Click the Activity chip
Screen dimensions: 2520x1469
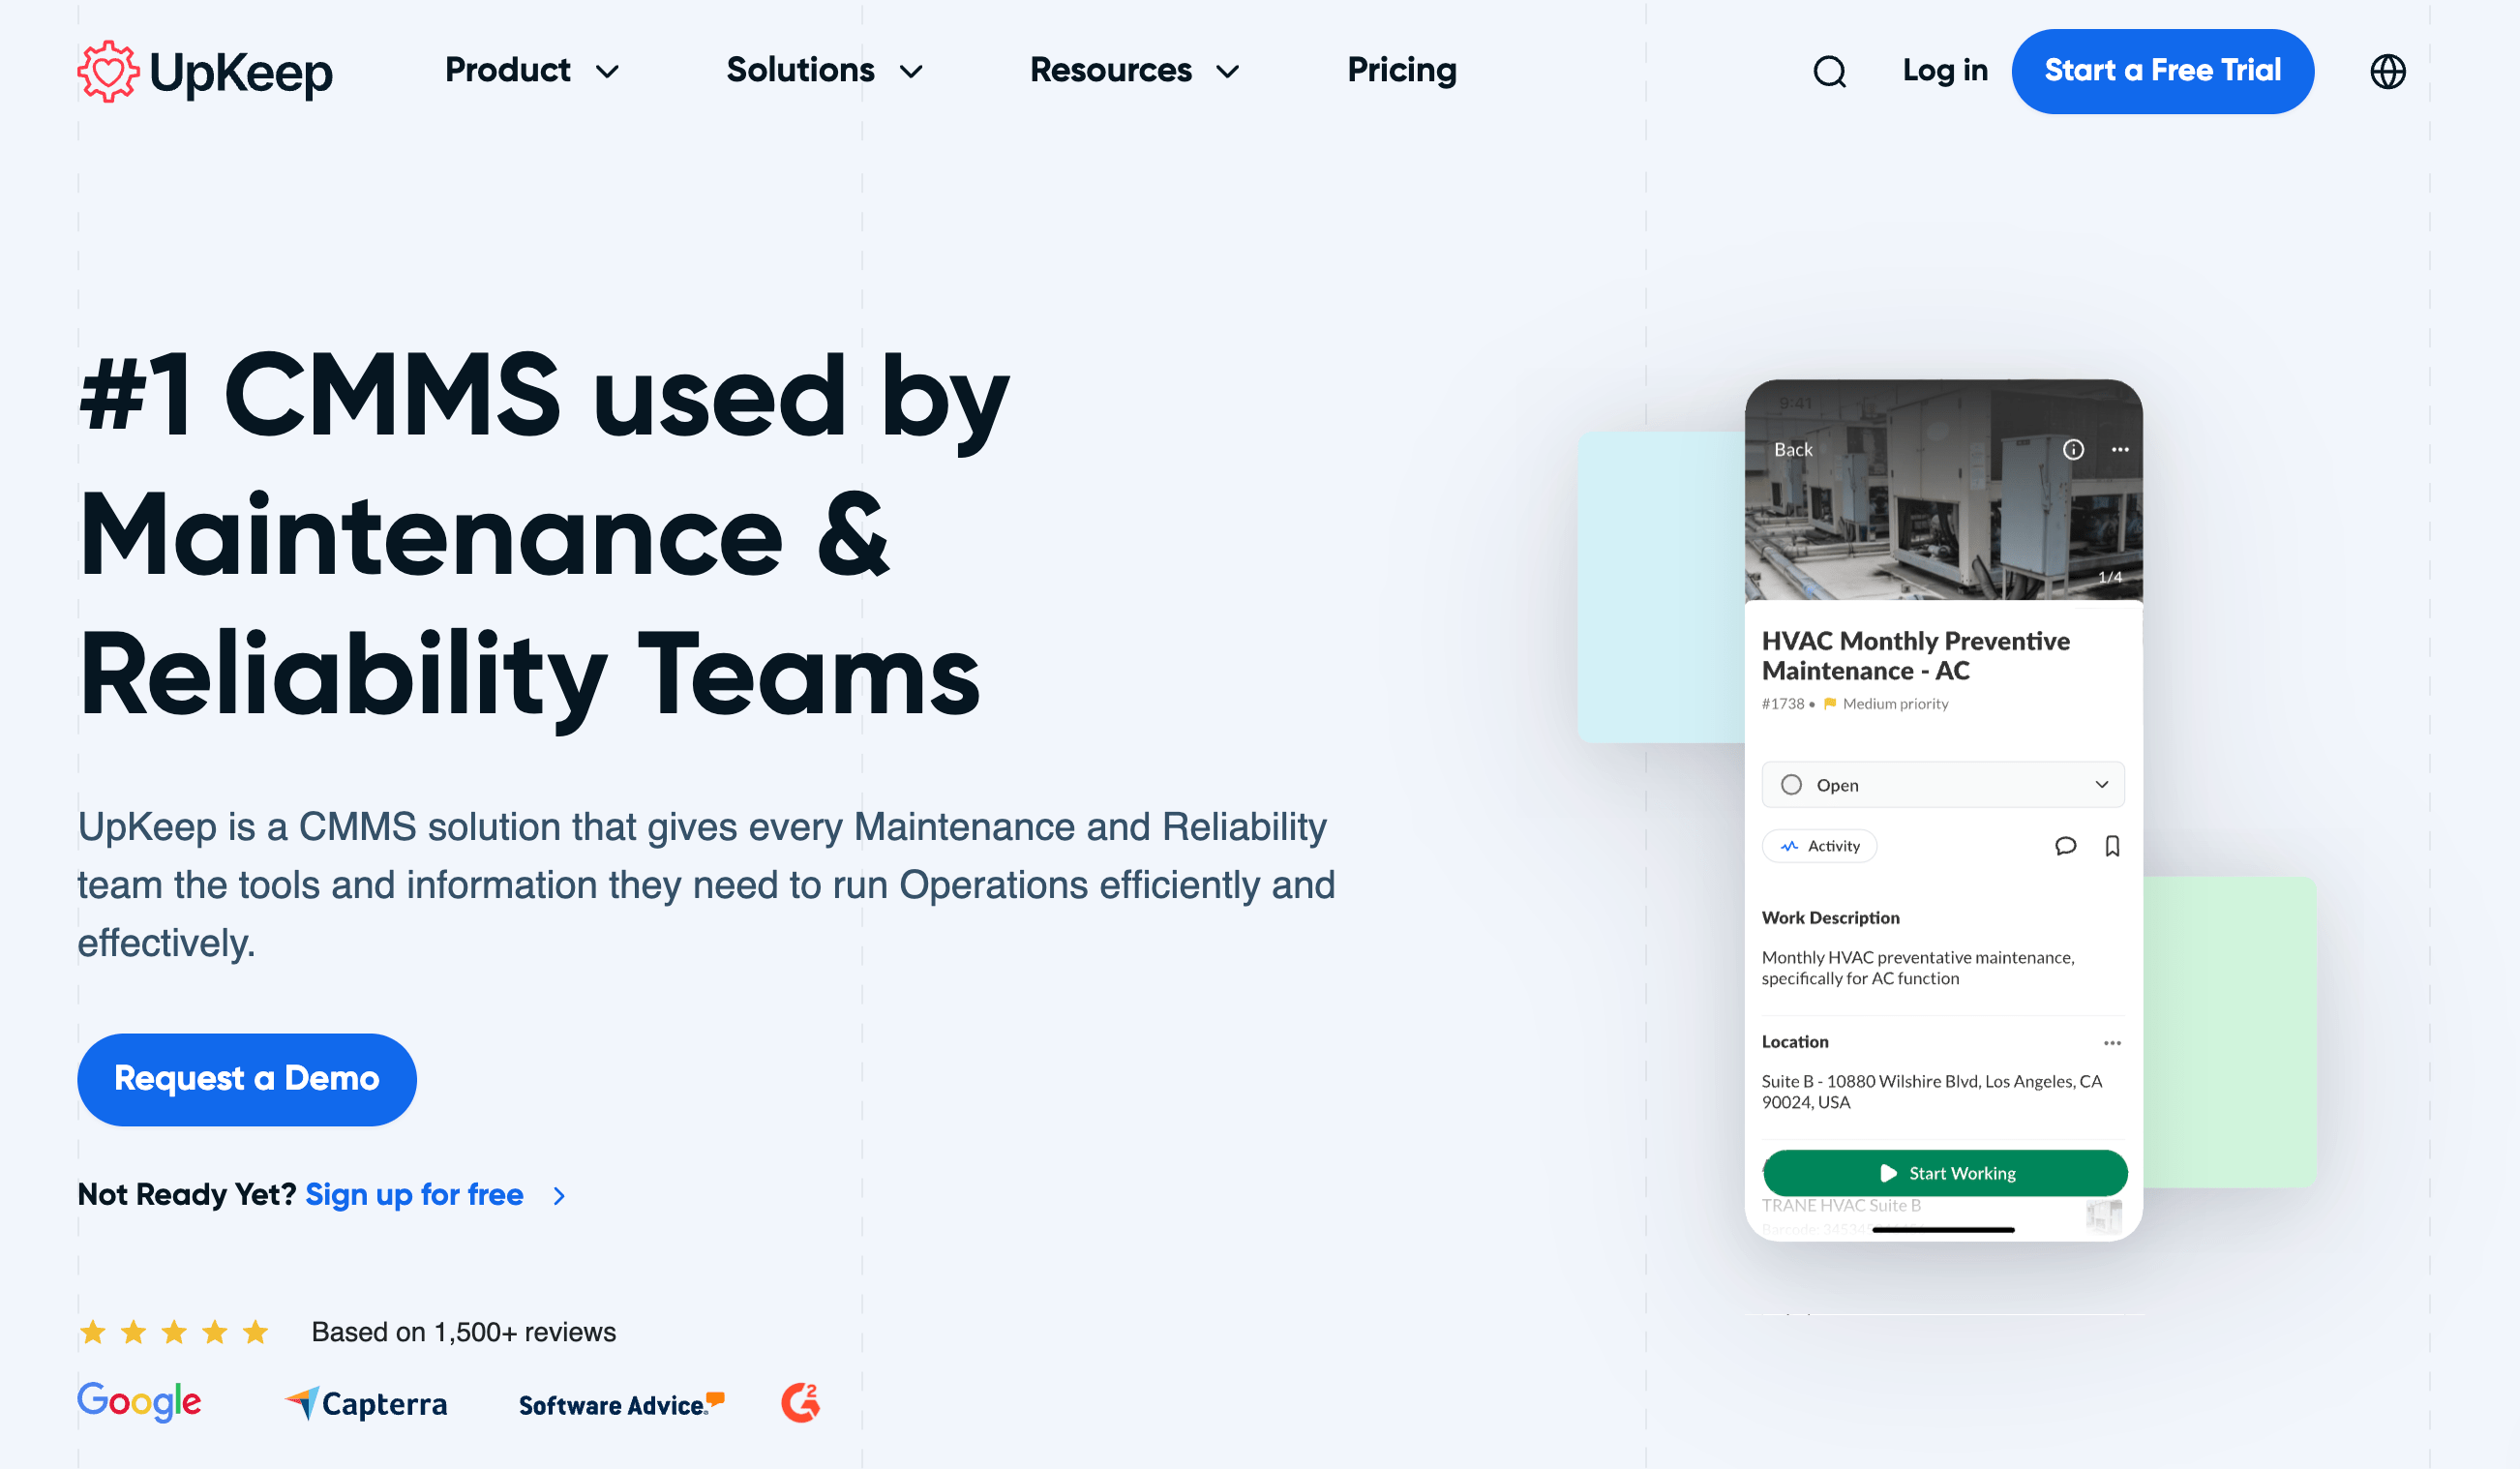click(x=1819, y=846)
